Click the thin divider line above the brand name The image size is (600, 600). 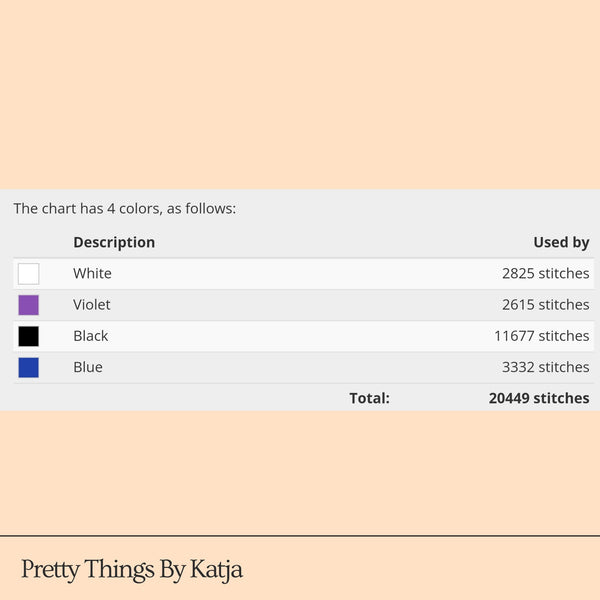pyautogui.click(x=300, y=536)
